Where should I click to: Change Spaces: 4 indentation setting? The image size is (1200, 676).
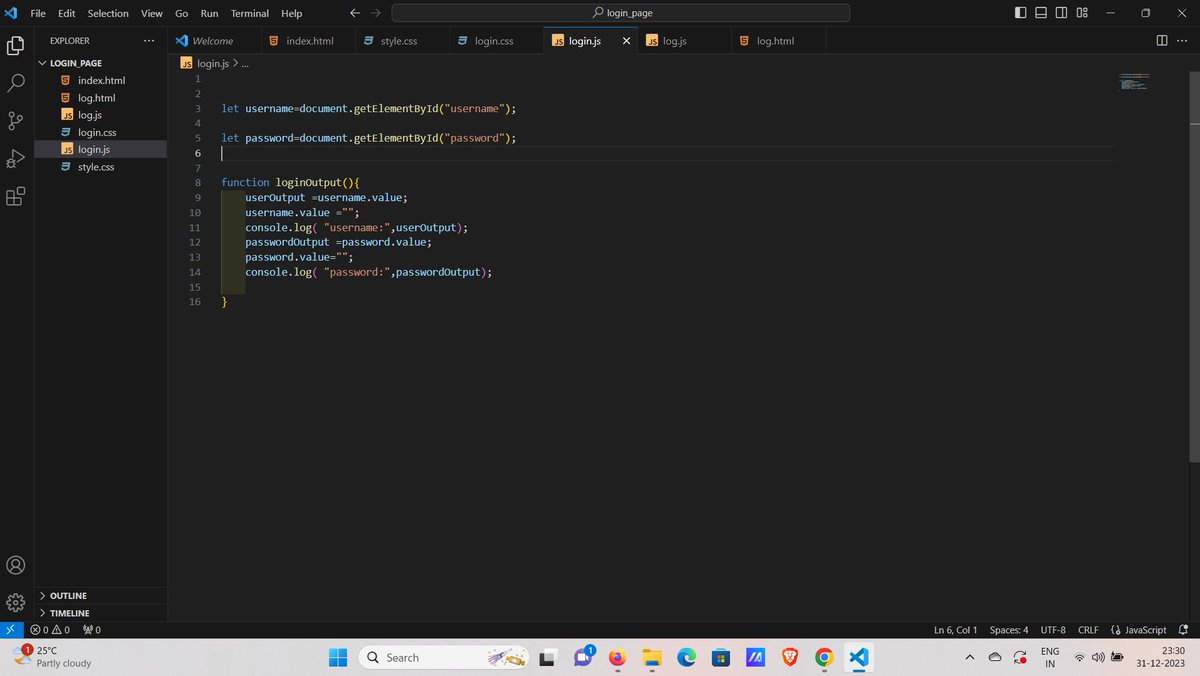(x=1009, y=630)
